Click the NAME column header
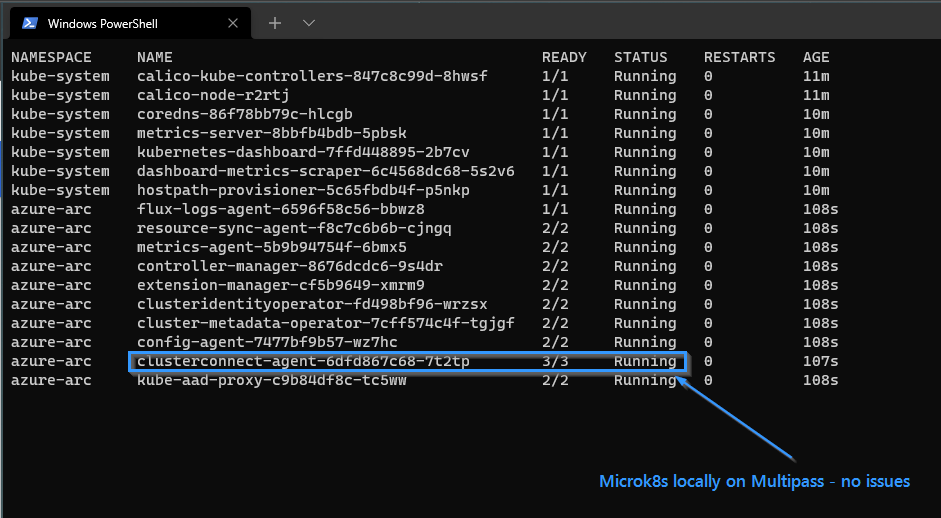Screen dimensions: 941x518 (155, 58)
